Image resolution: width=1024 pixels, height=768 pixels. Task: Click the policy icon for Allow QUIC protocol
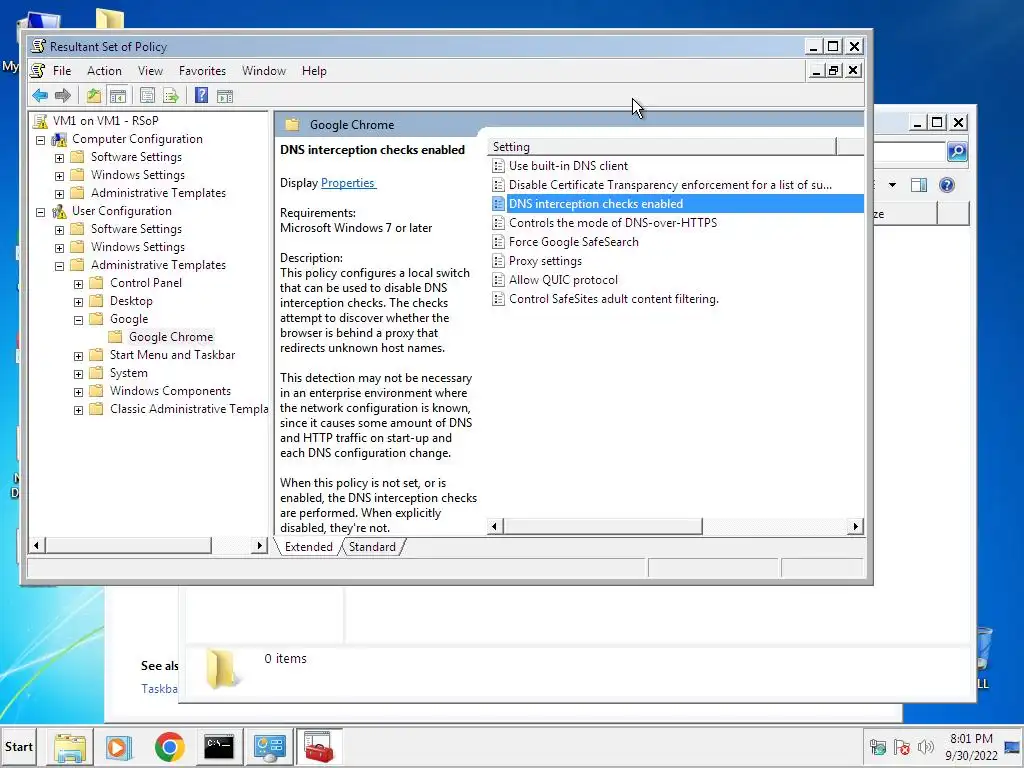click(498, 280)
